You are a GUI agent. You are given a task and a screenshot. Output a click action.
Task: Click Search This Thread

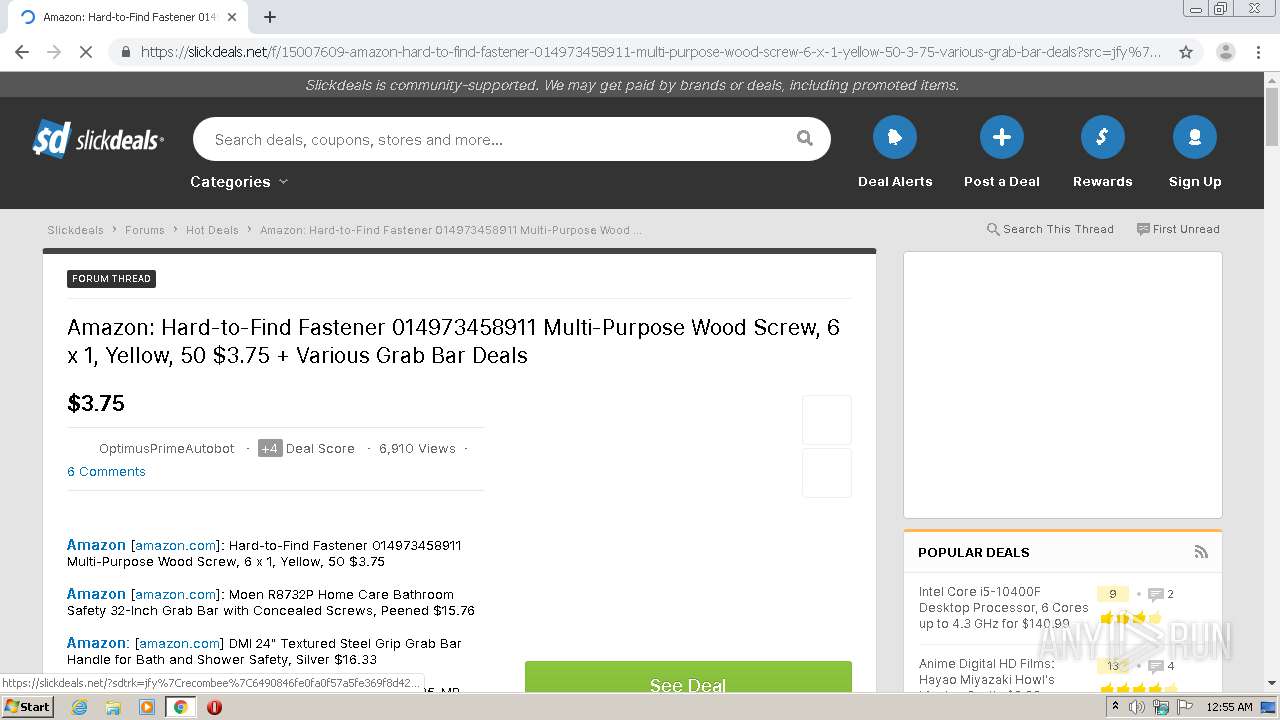(x=1050, y=229)
